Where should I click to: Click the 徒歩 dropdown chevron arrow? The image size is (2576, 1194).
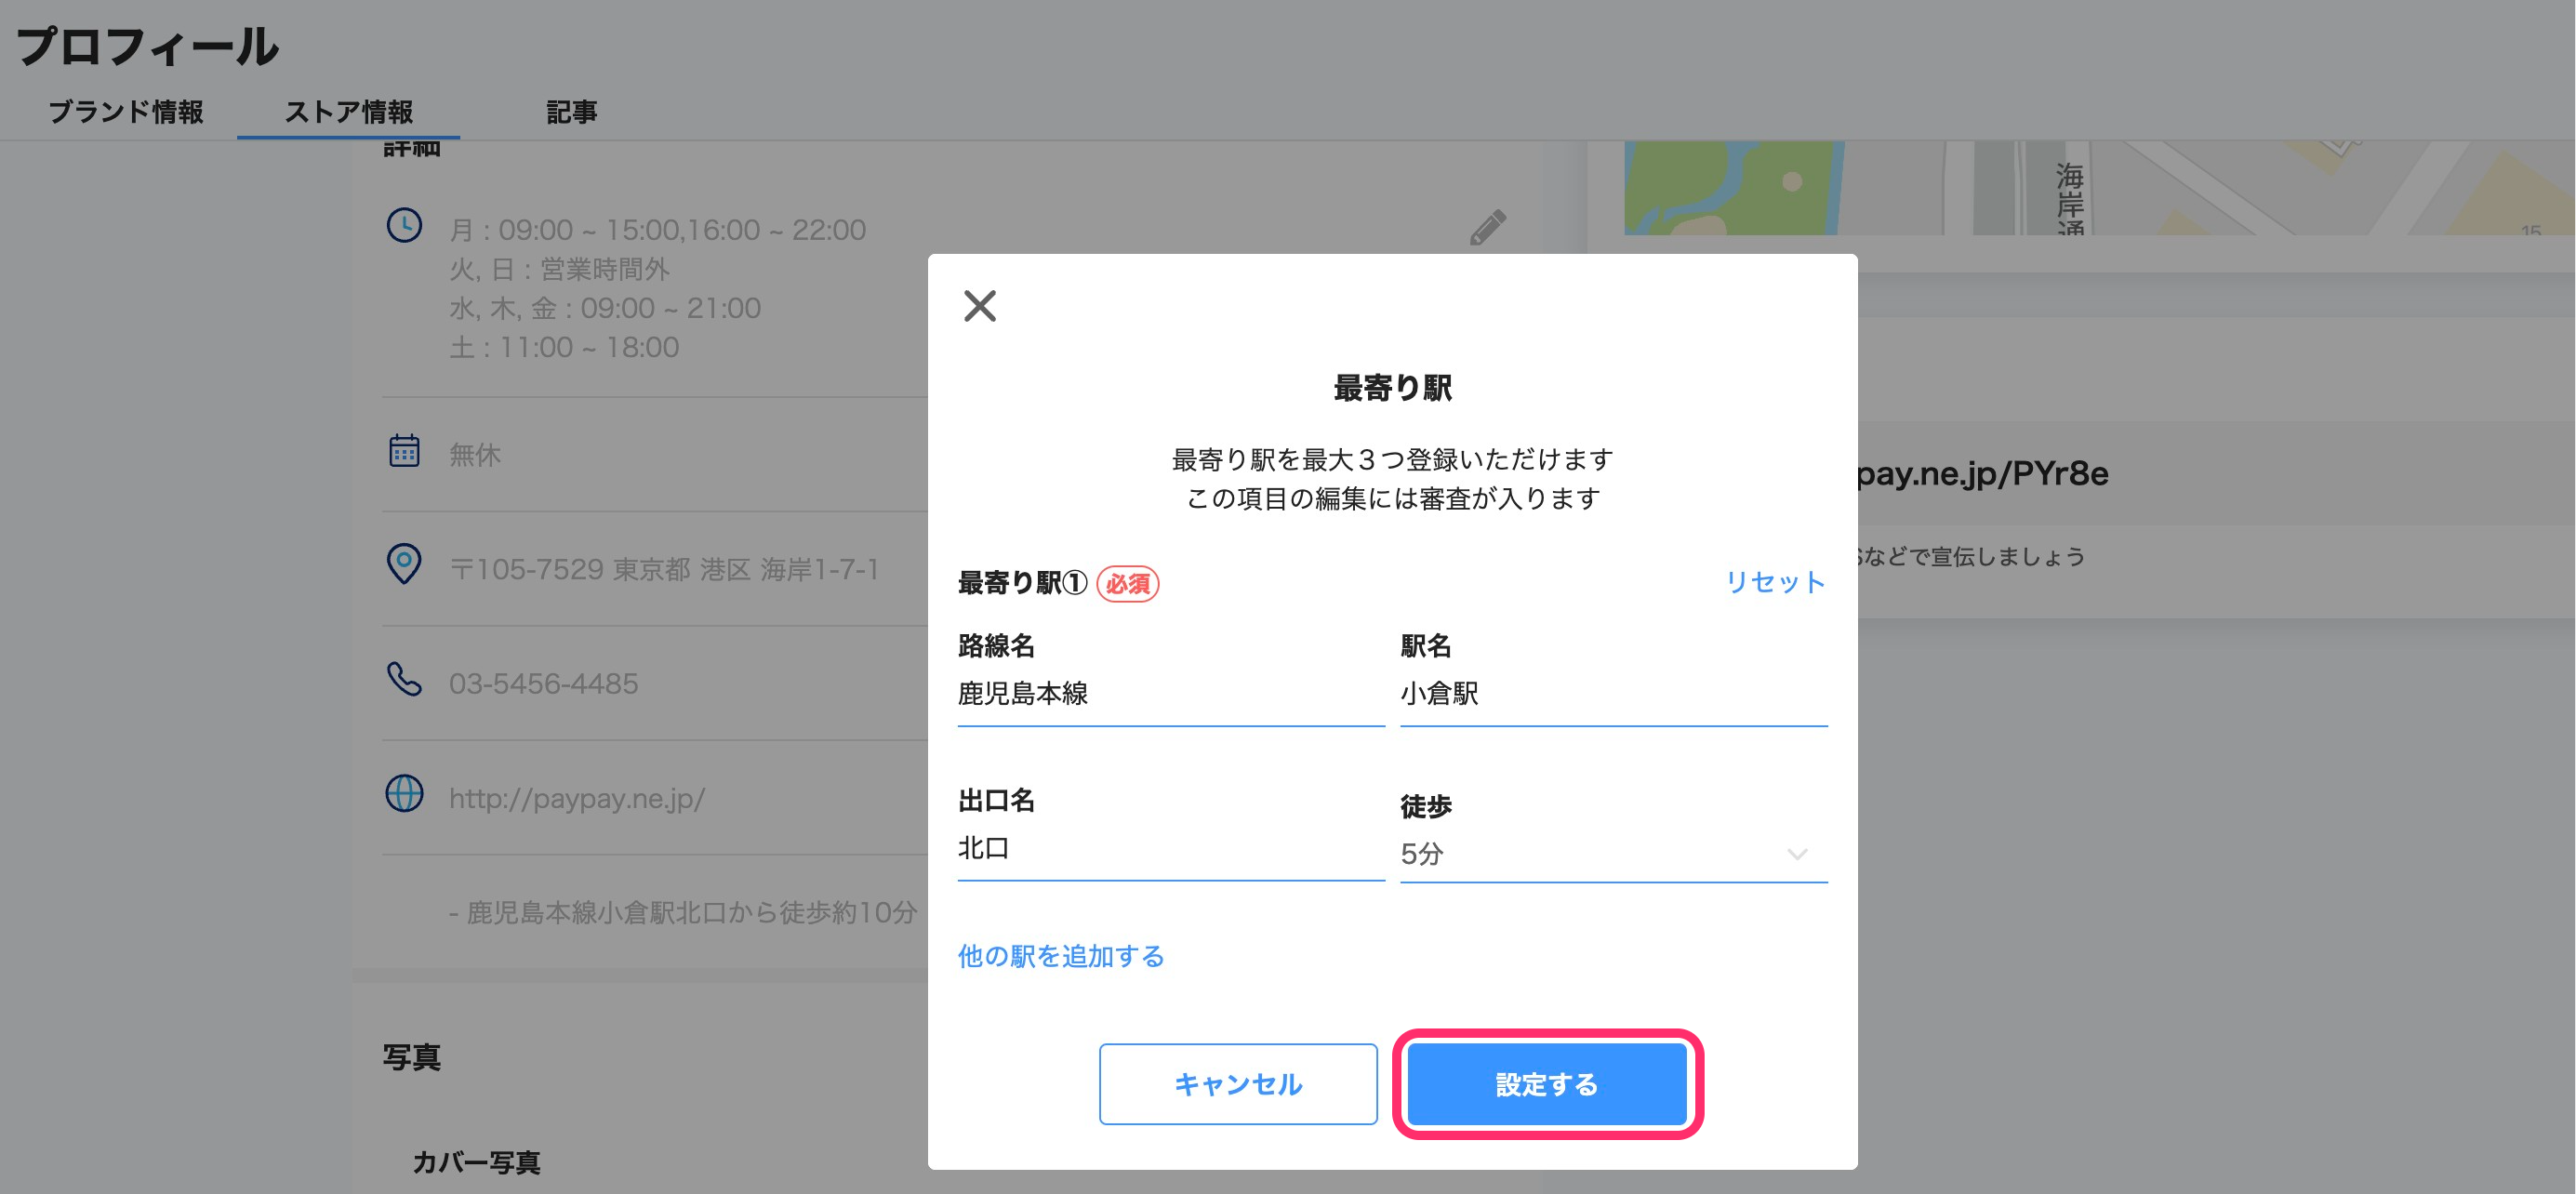1796,854
